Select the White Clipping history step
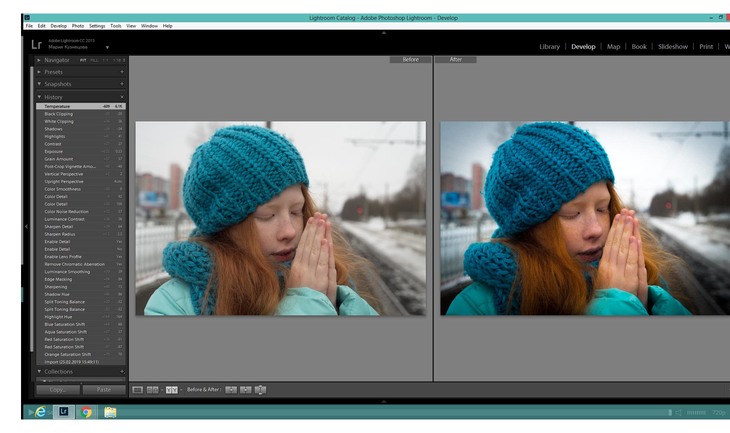The height and width of the screenshot is (433, 730). (x=81, y=121)
